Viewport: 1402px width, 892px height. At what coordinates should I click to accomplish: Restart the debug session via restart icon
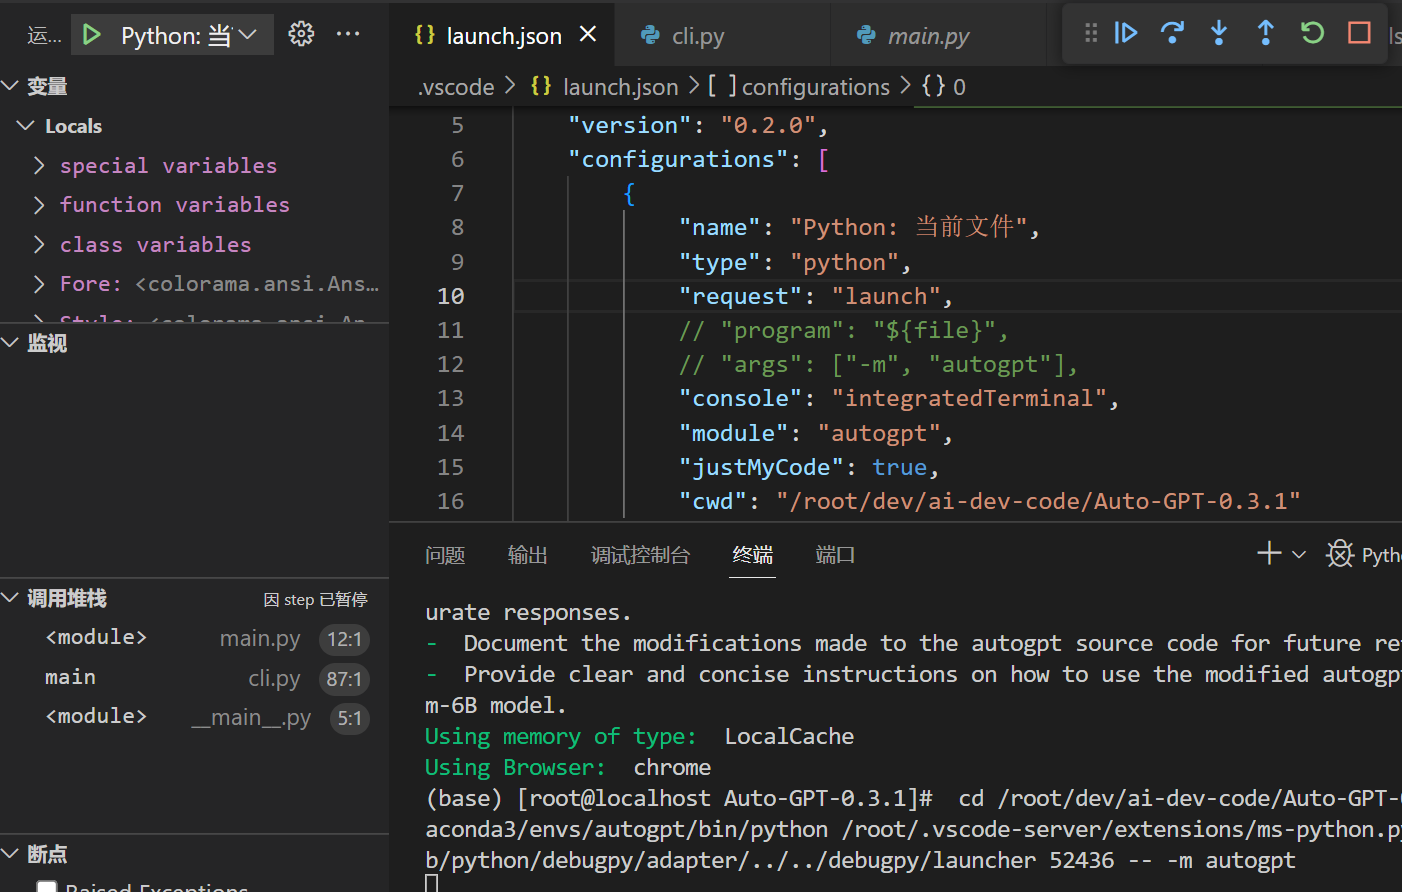(x=1311, y=32)
